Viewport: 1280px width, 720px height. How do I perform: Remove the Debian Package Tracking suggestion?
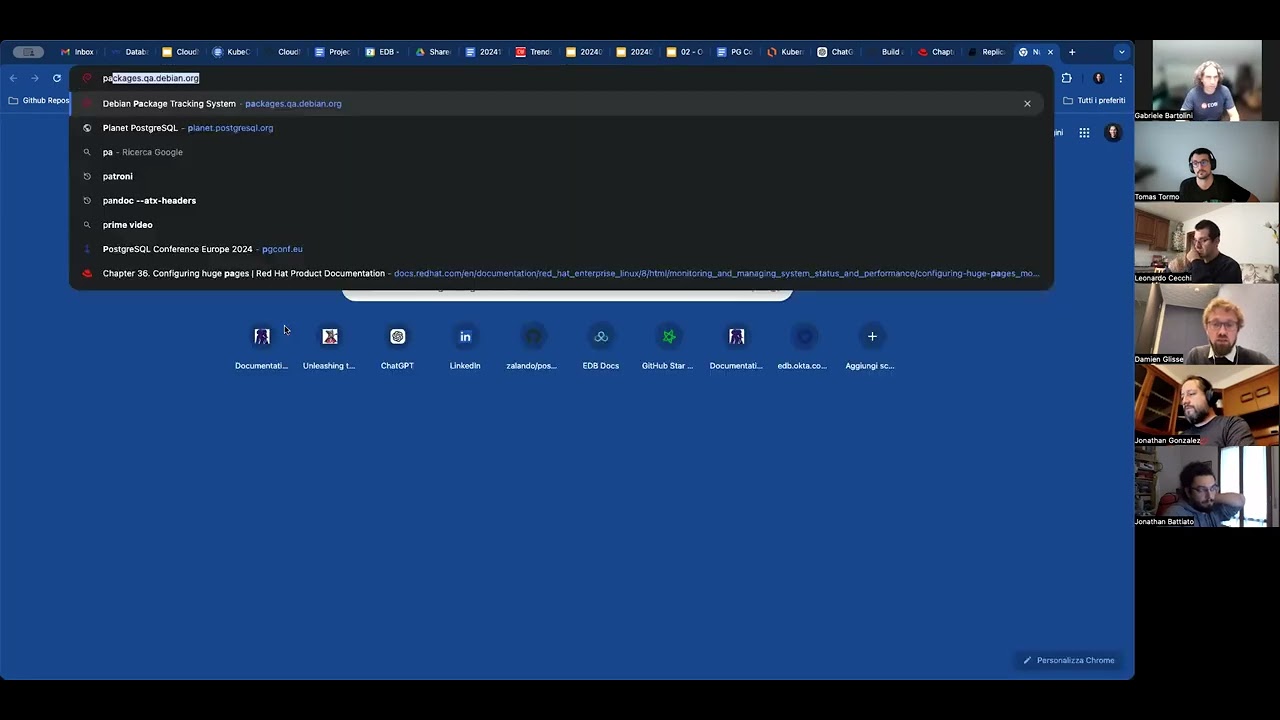1027,103
